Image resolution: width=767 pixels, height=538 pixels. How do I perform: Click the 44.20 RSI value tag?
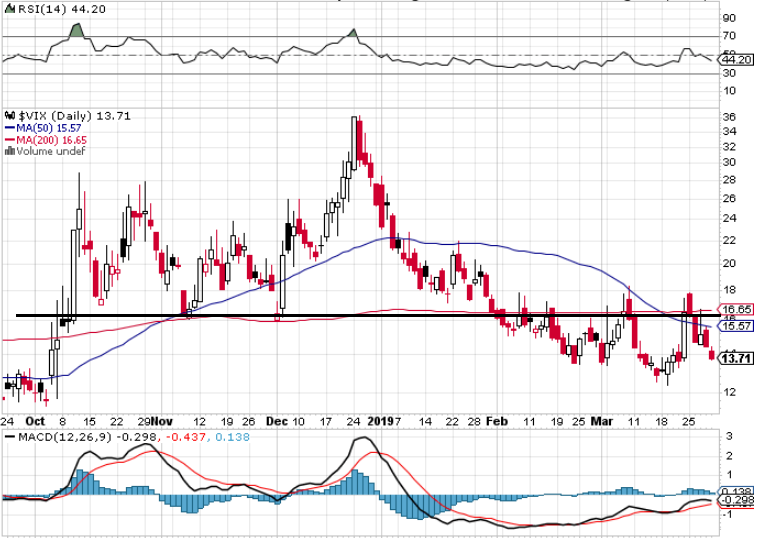(x=736, y=60)
